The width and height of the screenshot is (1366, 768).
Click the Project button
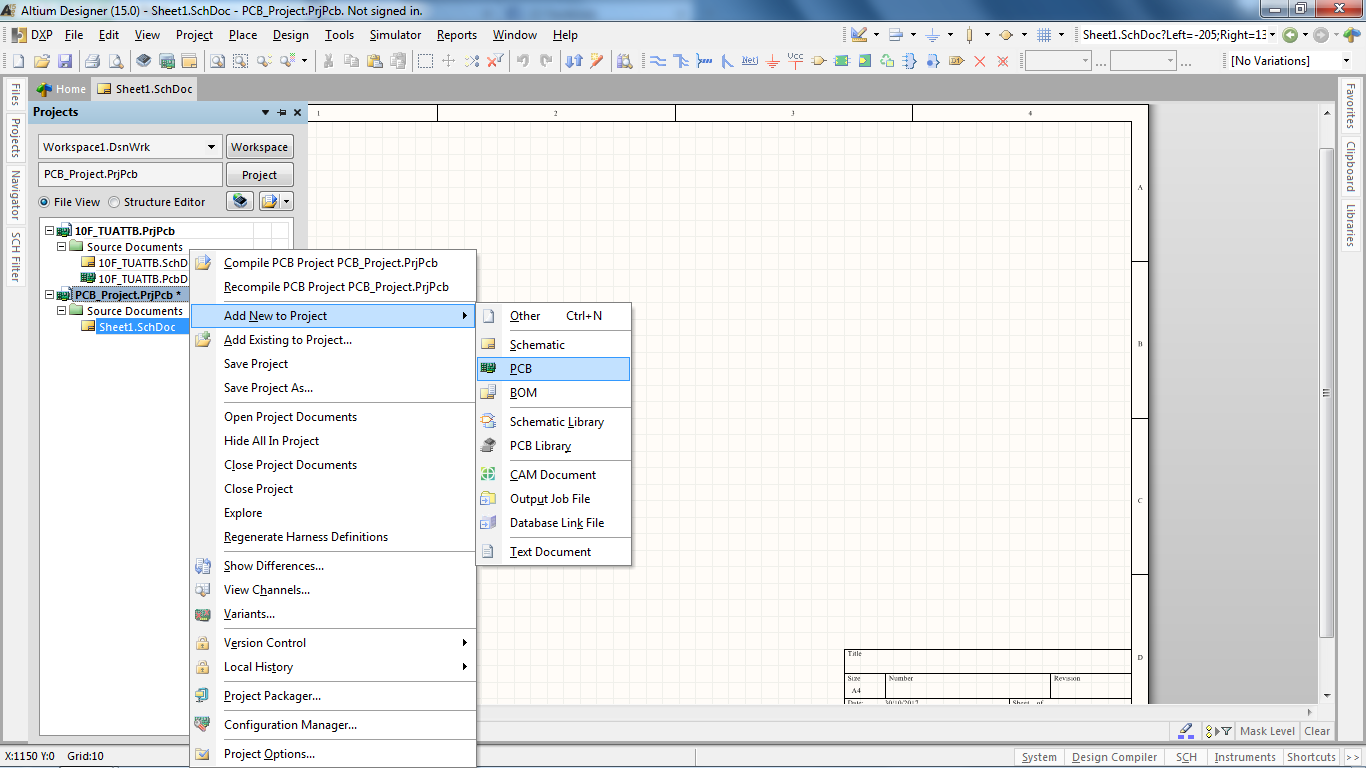260,175
